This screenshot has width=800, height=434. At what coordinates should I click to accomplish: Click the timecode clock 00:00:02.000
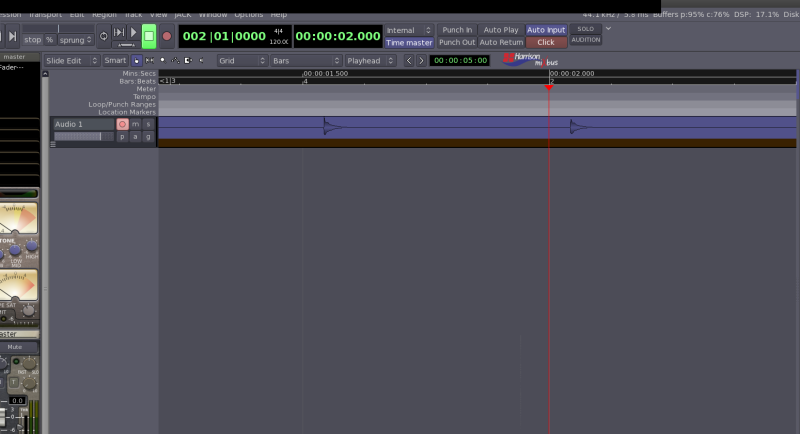[338, 36]
